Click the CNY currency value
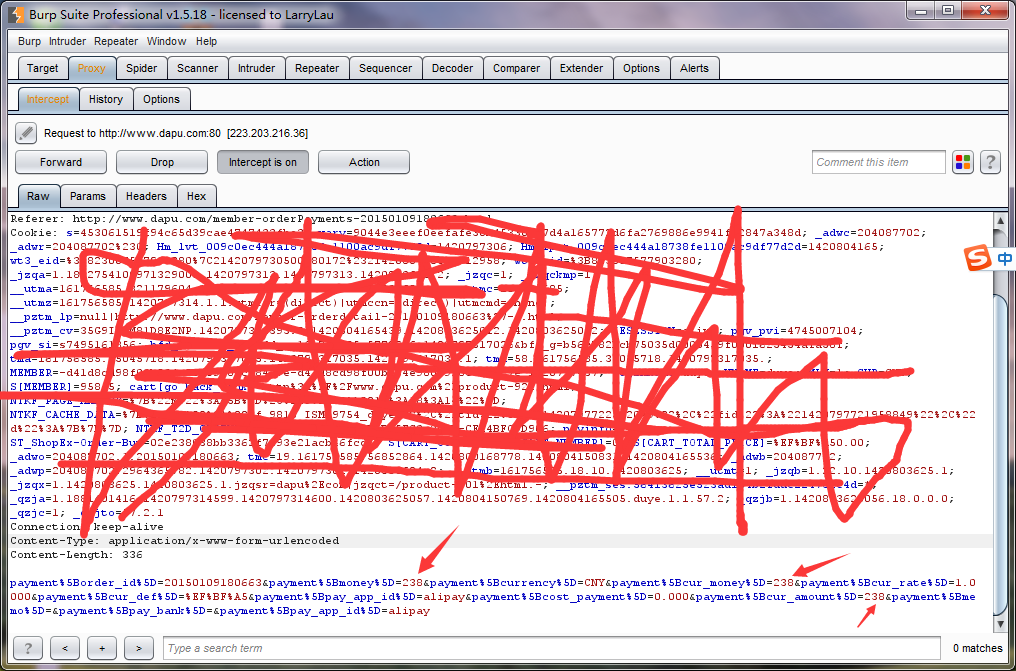Viewport: 1016px width, 671px height. [x=595, y=583]
